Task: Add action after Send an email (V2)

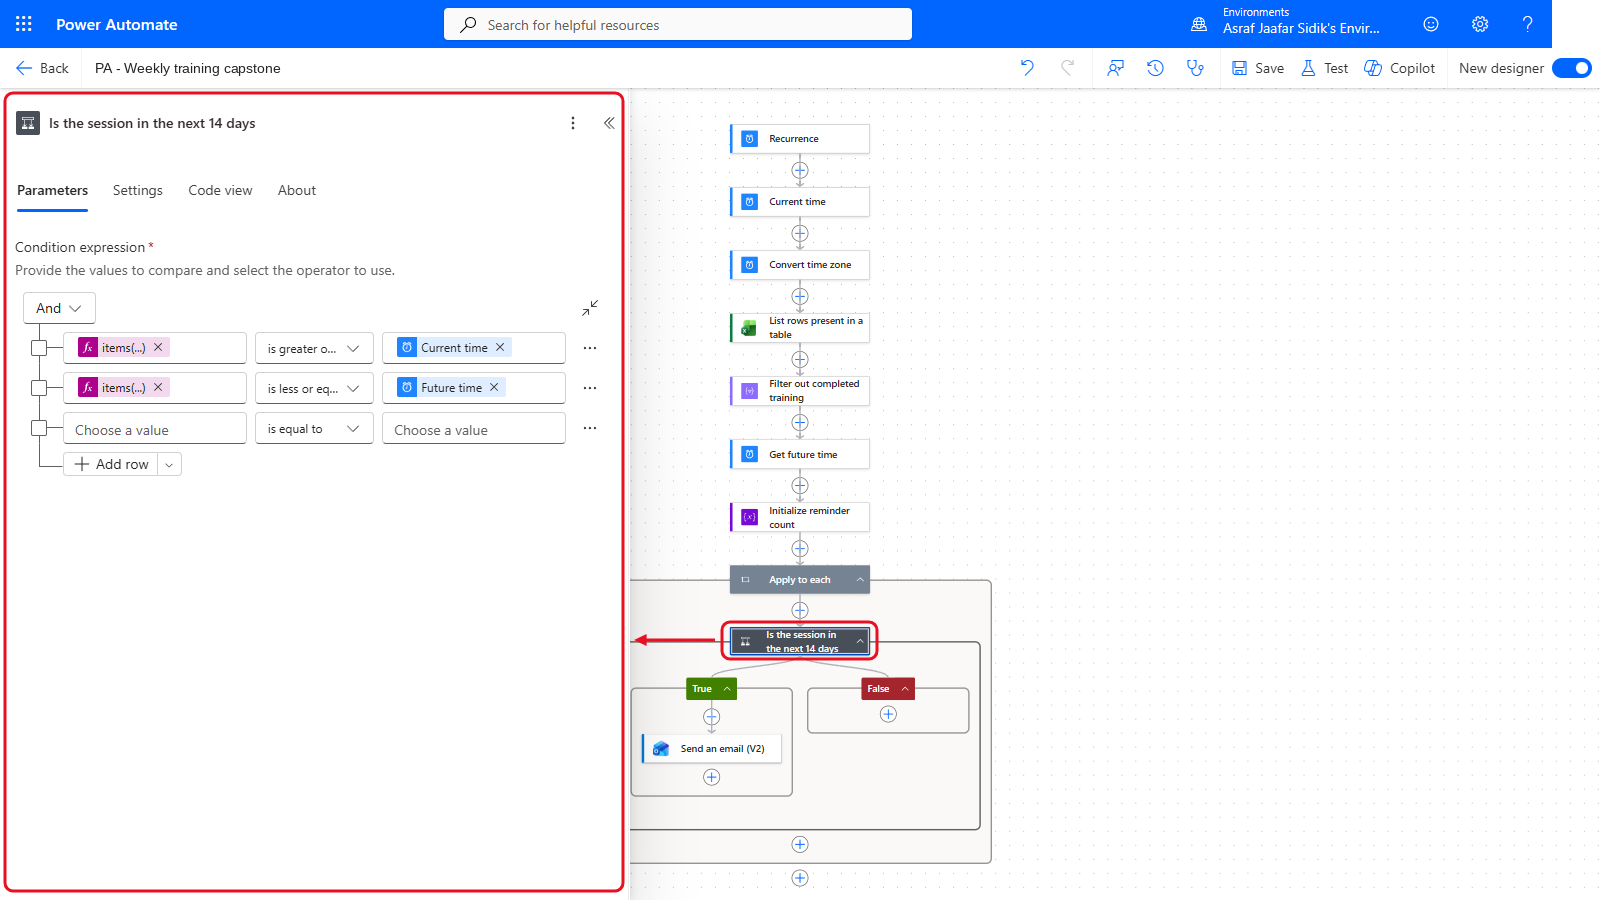Action: click(712, 777)
